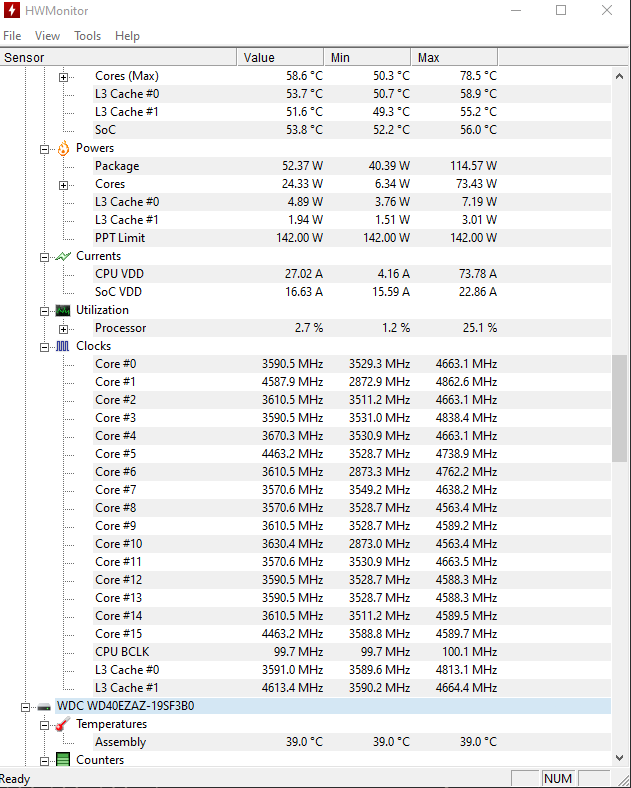This screenshot has width=631, height=788.
Task: Click the Clocks waveform icon
Action: [x=63, y=346]
